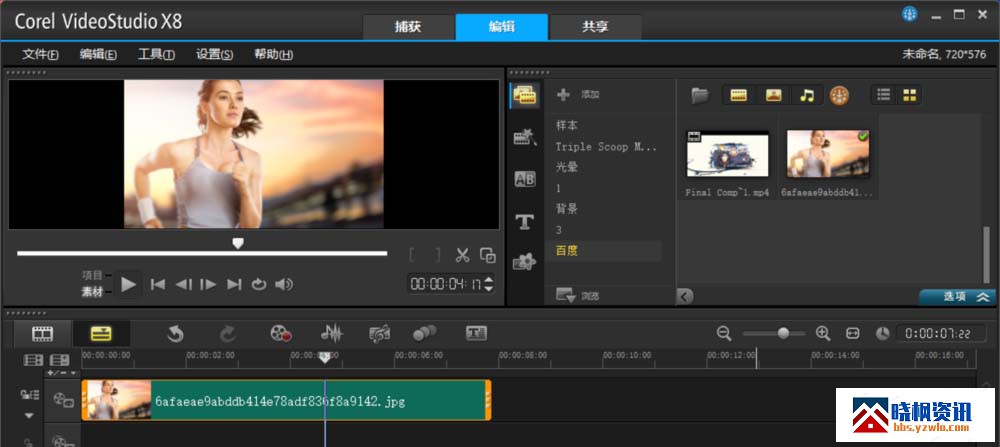Jump to start of preview (Home)
1000x447 pixels.
(x=158, y=284)
